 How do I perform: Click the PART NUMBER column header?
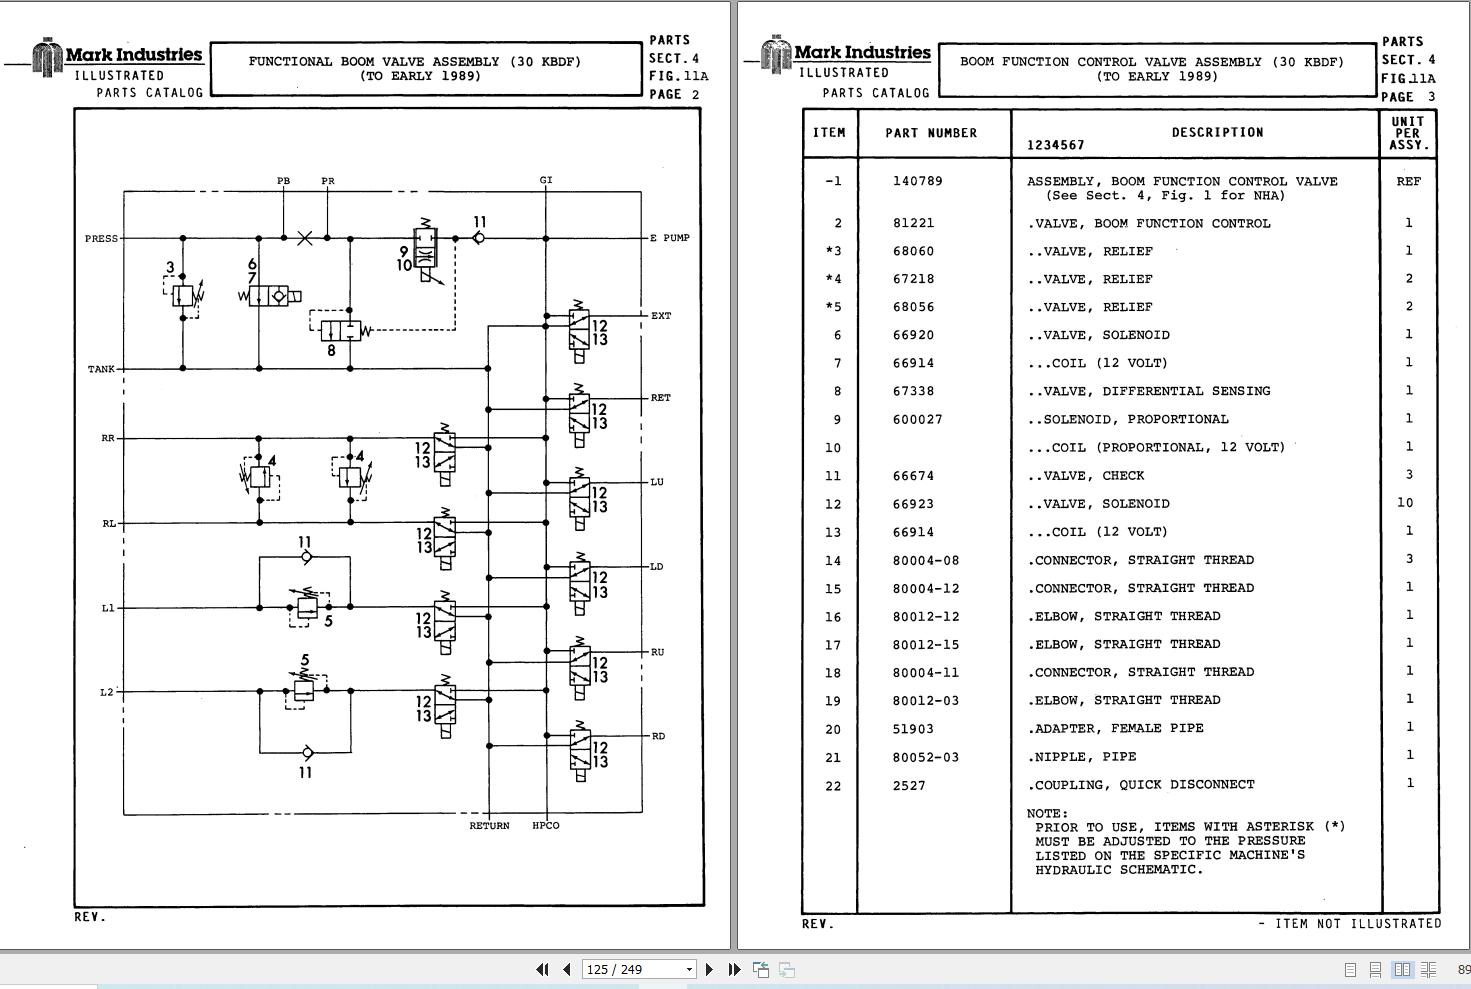(931, 133)
